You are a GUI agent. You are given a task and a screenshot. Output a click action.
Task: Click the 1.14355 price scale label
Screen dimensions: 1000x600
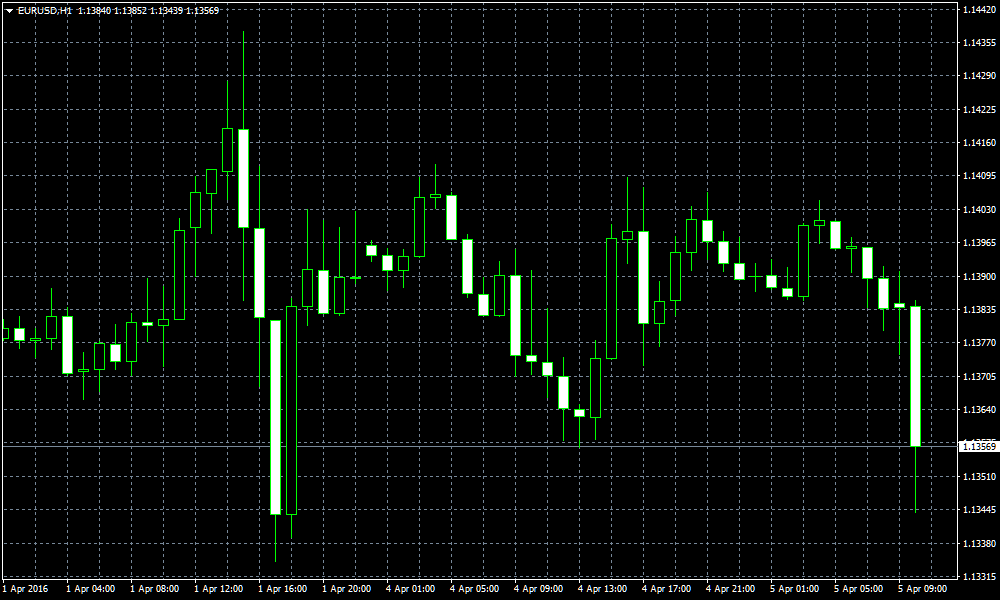click(979, 43)
